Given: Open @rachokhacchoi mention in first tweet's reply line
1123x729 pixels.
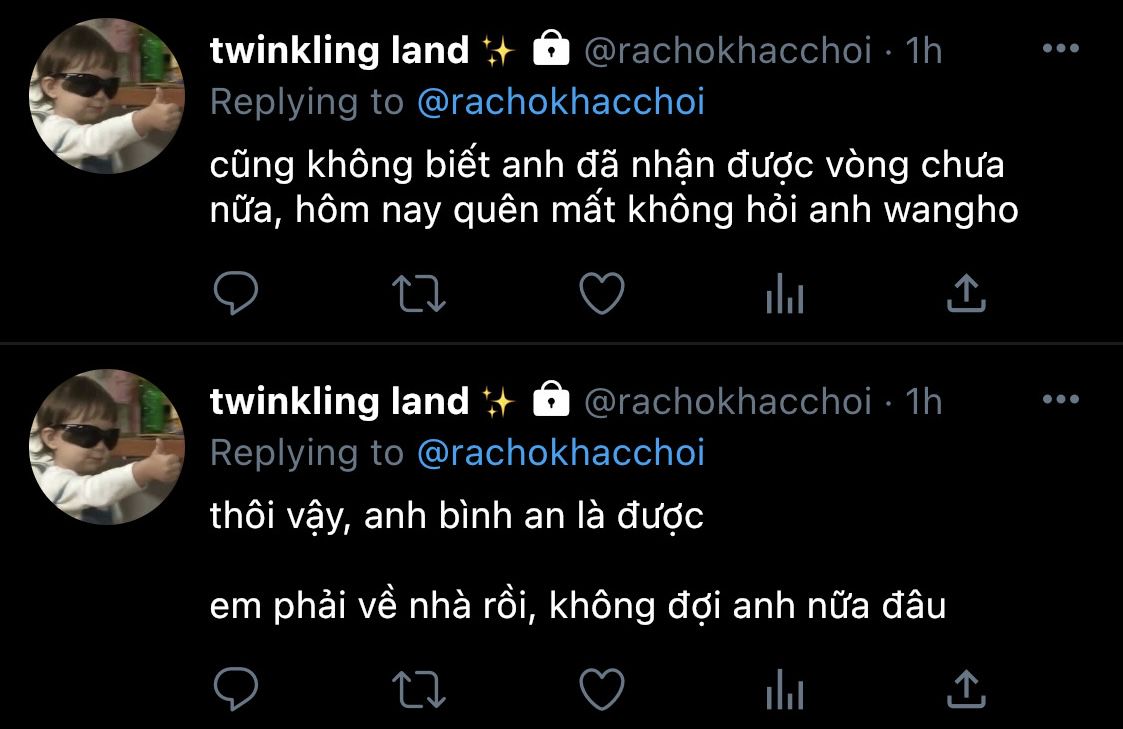Looking at the screenshot, I should 561,102.
